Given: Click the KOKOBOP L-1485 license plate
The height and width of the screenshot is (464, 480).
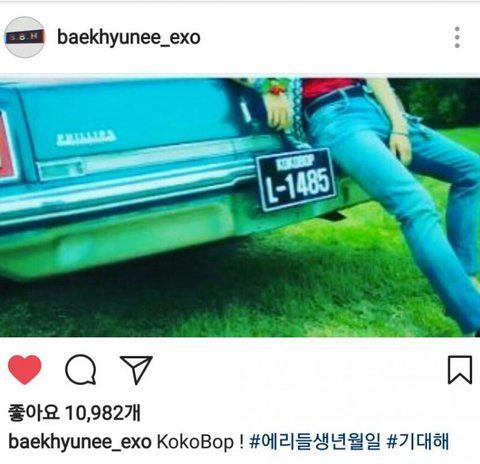Looking at the screenshot, I should click(x=297, y=179).
